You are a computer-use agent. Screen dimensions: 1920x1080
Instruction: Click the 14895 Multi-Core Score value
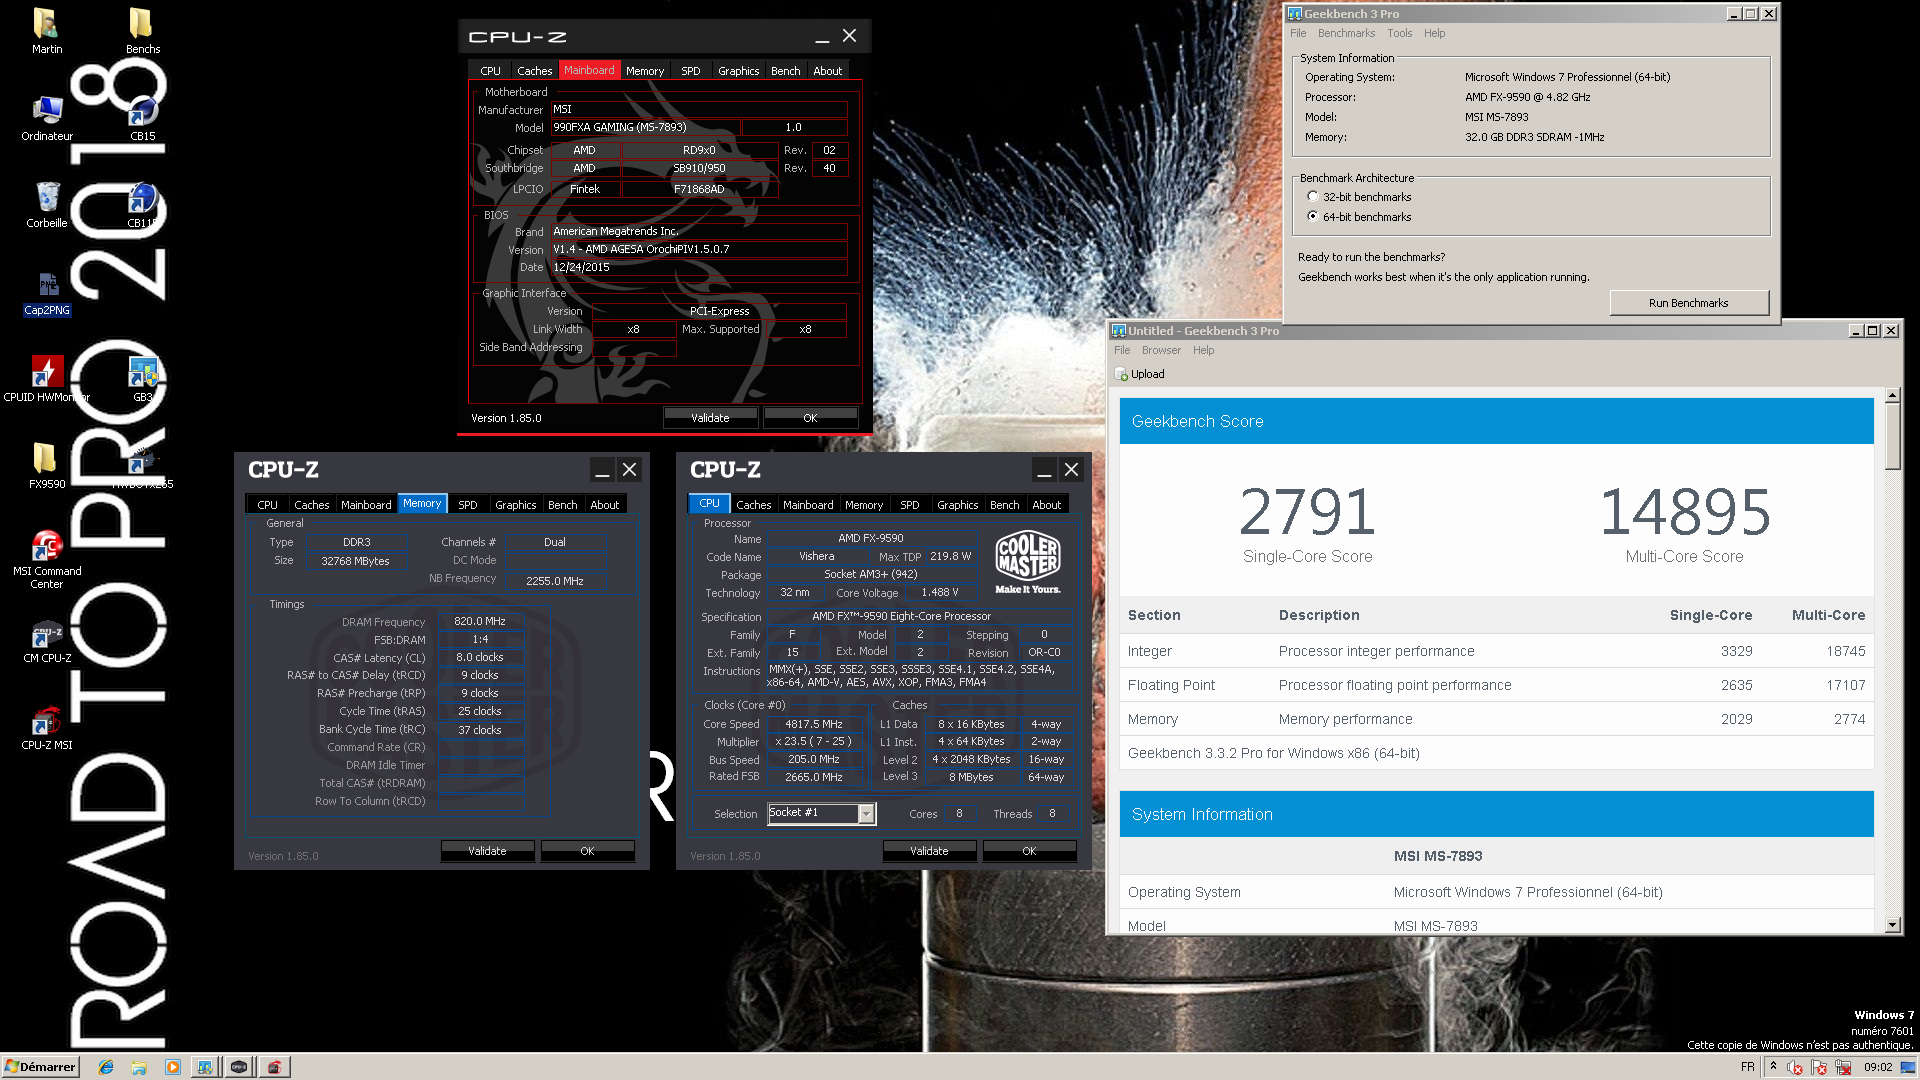pyautogui.click(x=1685, y=512)
